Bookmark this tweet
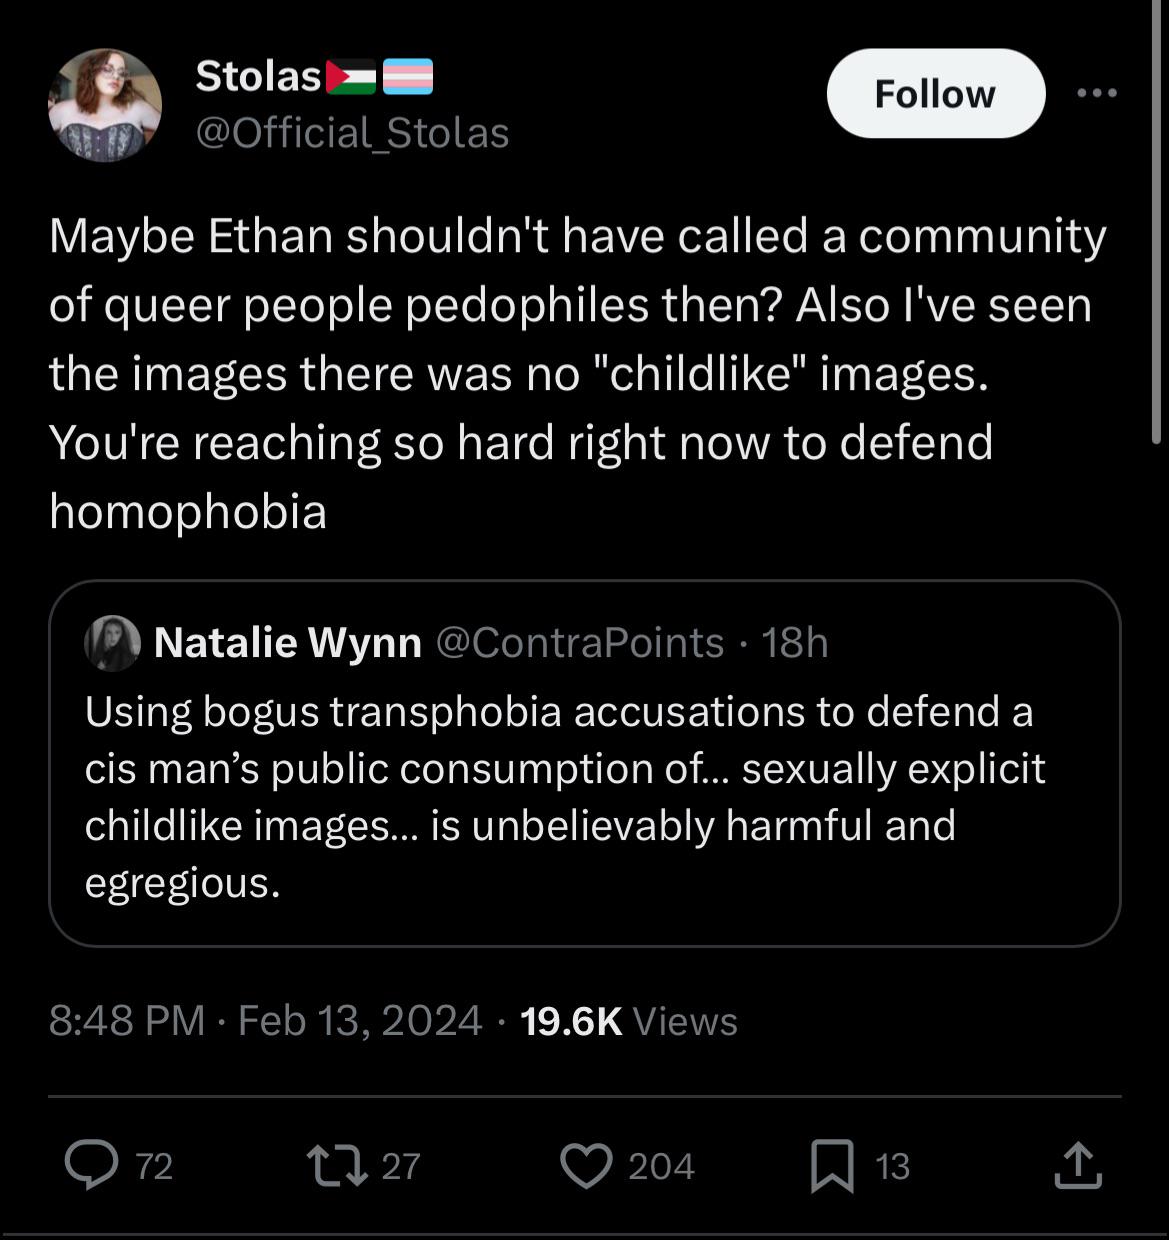The width and height of the screenshot is (1169, 1240). point(831,1167)
